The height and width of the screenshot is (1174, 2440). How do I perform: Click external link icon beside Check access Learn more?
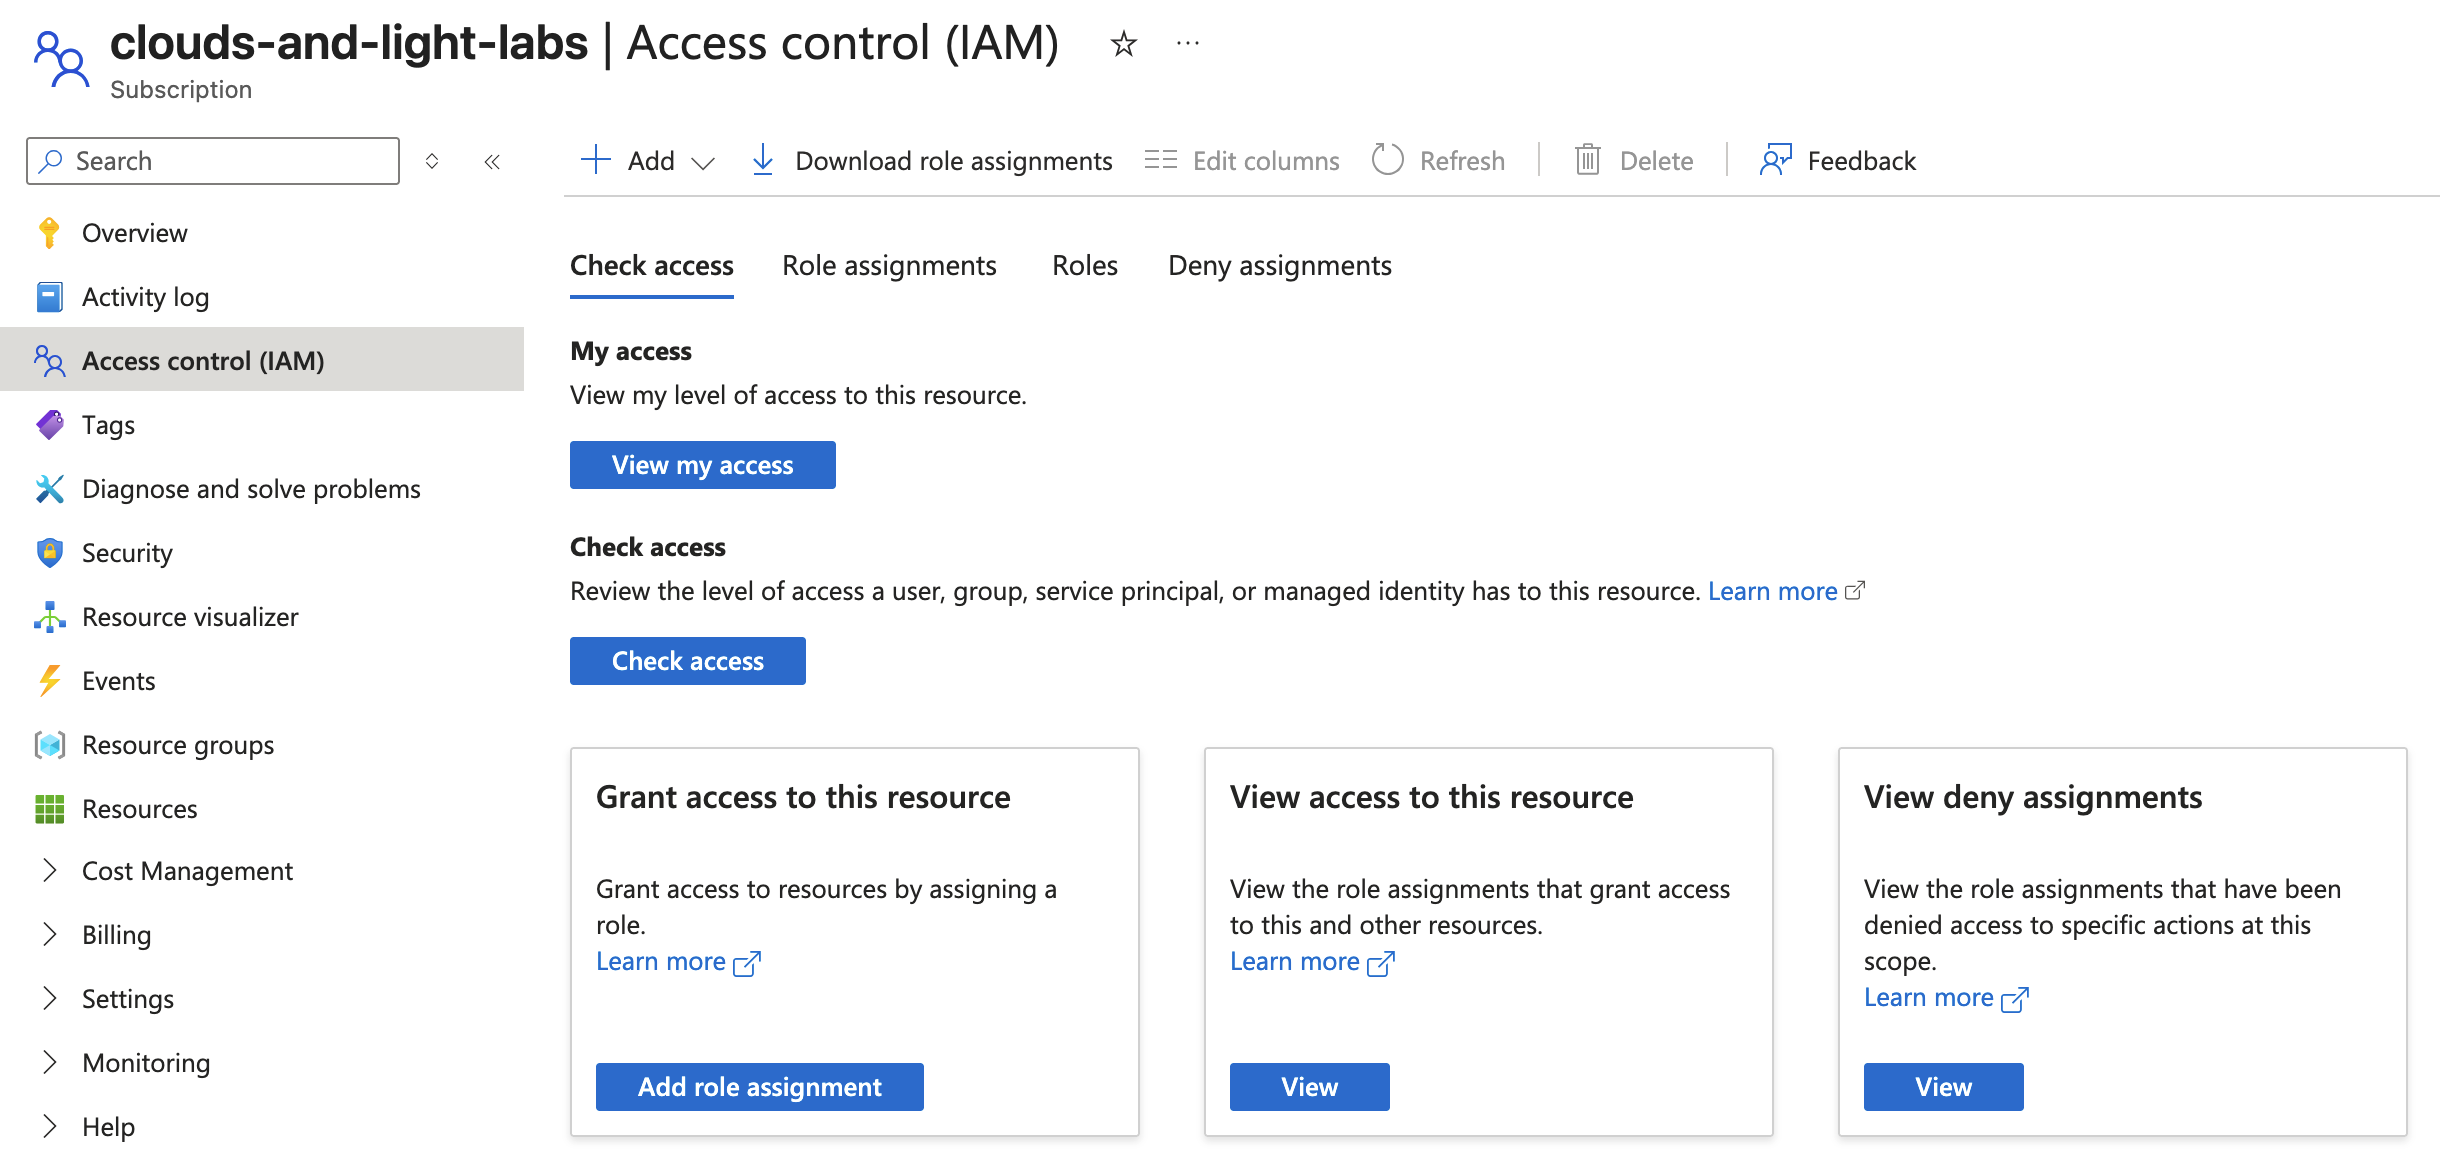point(1855,591)
